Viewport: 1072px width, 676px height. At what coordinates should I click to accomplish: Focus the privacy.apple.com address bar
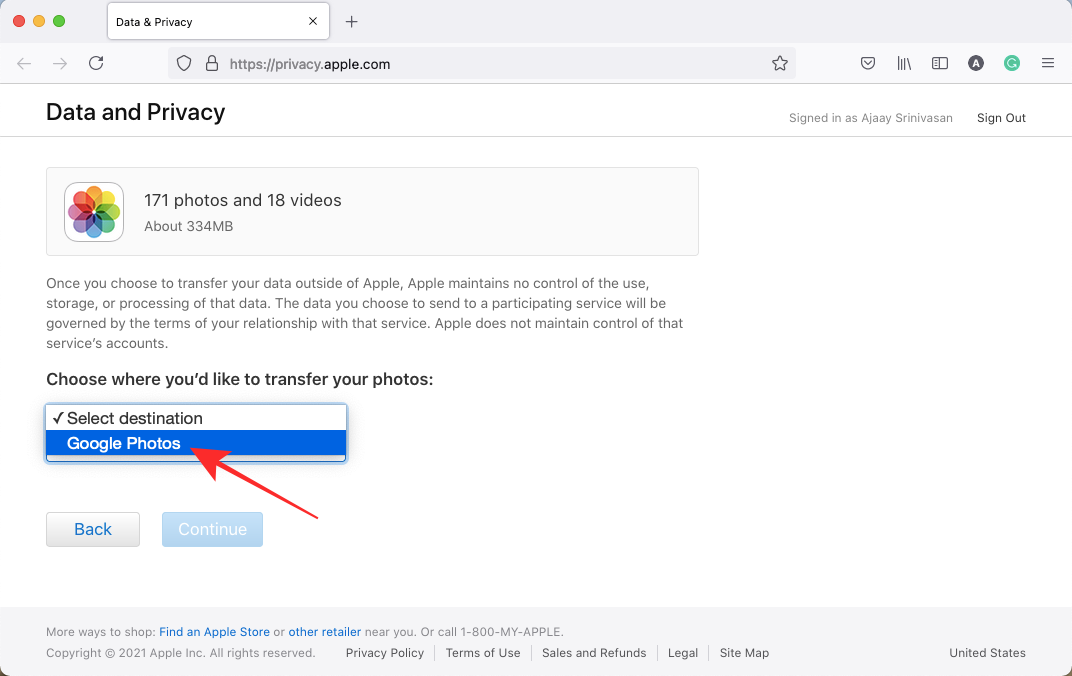[x=481, y=64]
